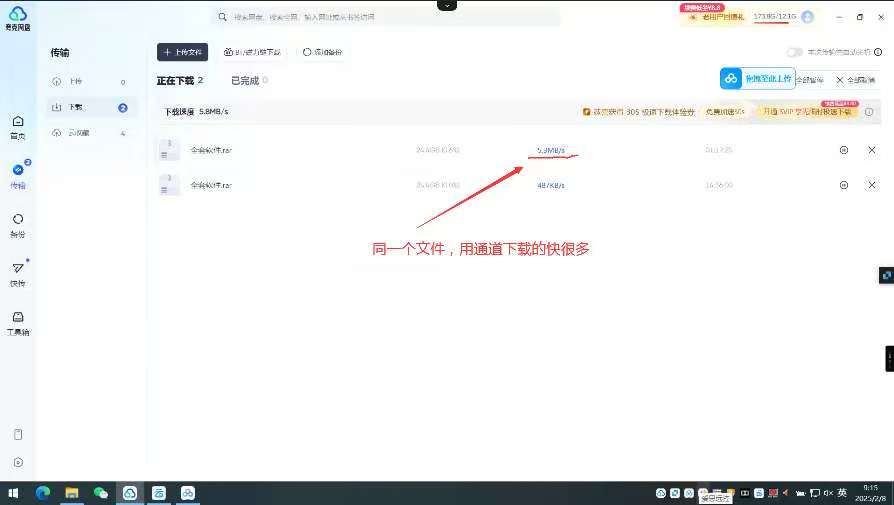The height and width of the screenshot is (505, 894).
Task: Switch to the Completed (已完成) tab
Action: [249, 81]
